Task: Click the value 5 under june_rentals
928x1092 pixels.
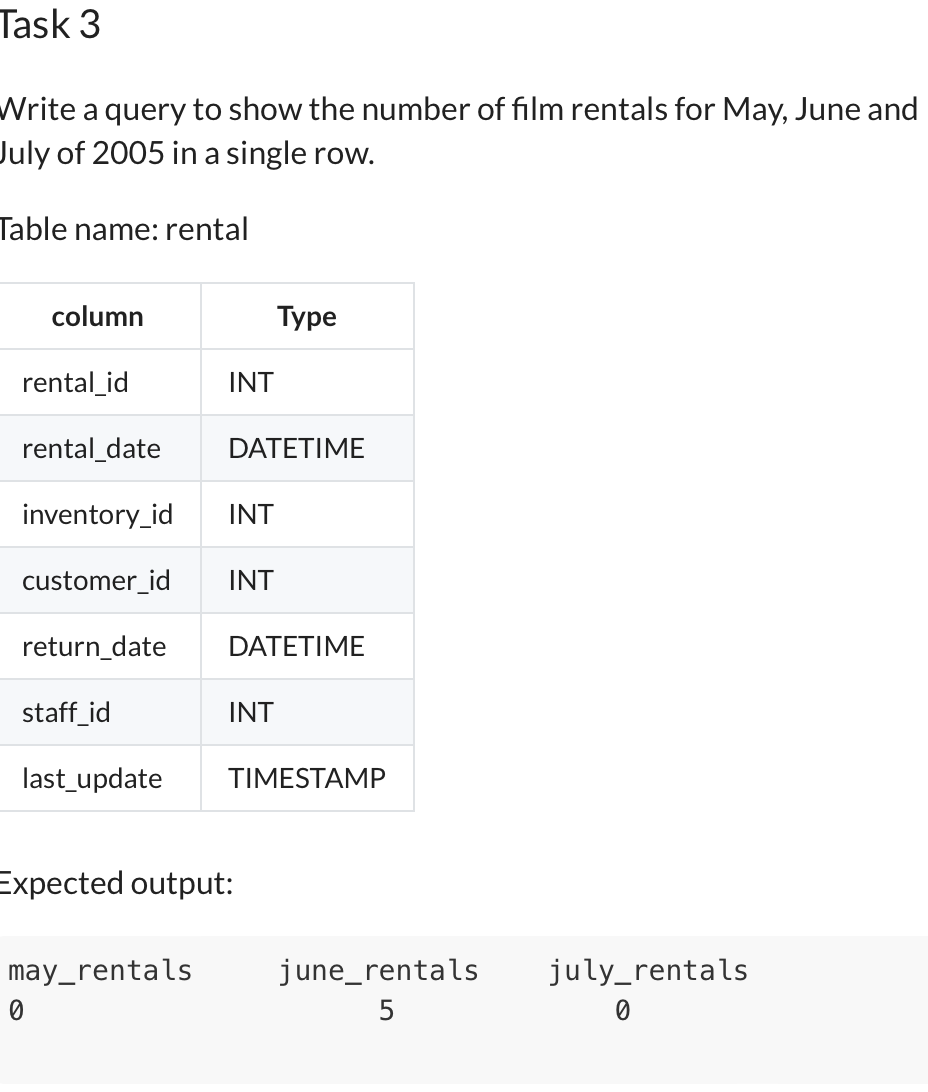Action: pyautogui.click(x=385, y=1010)
